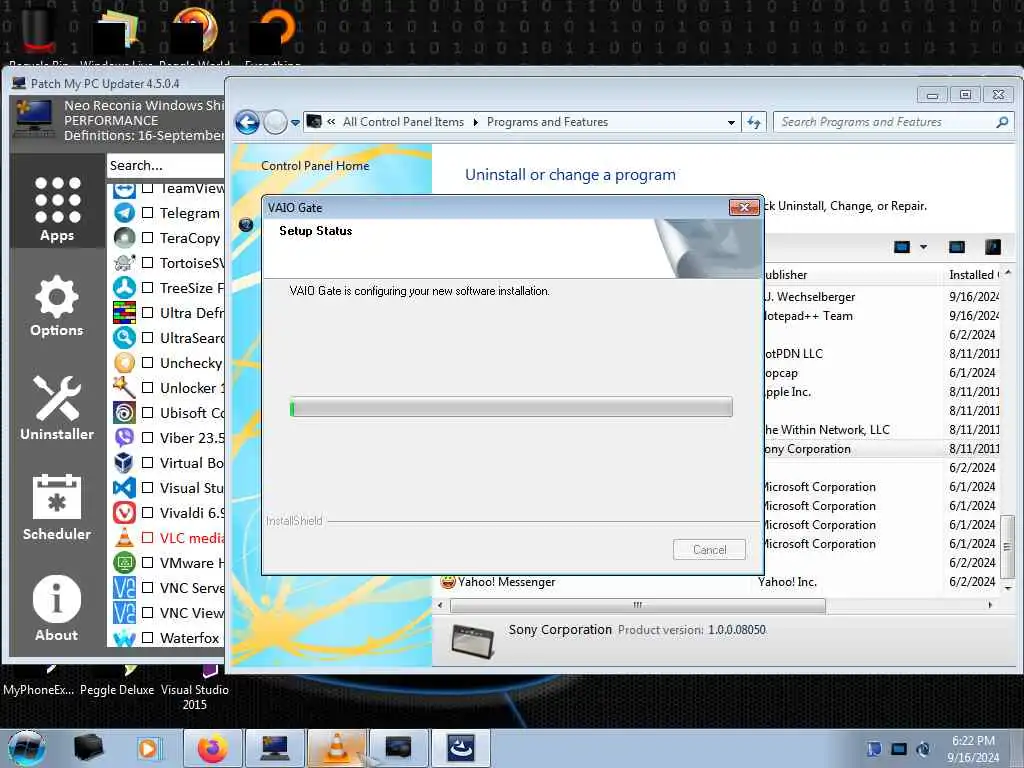Click the Visual Studio Code icon

tap(124, 488)
